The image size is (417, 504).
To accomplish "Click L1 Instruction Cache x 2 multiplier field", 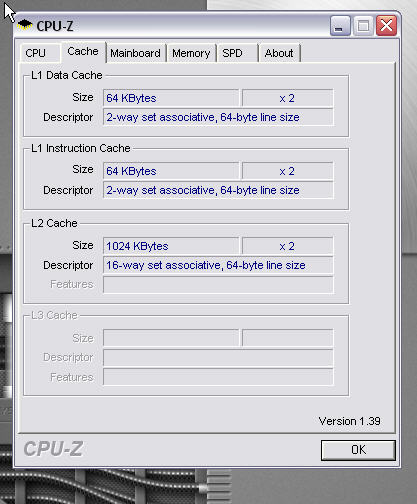I will coord(287,171).
